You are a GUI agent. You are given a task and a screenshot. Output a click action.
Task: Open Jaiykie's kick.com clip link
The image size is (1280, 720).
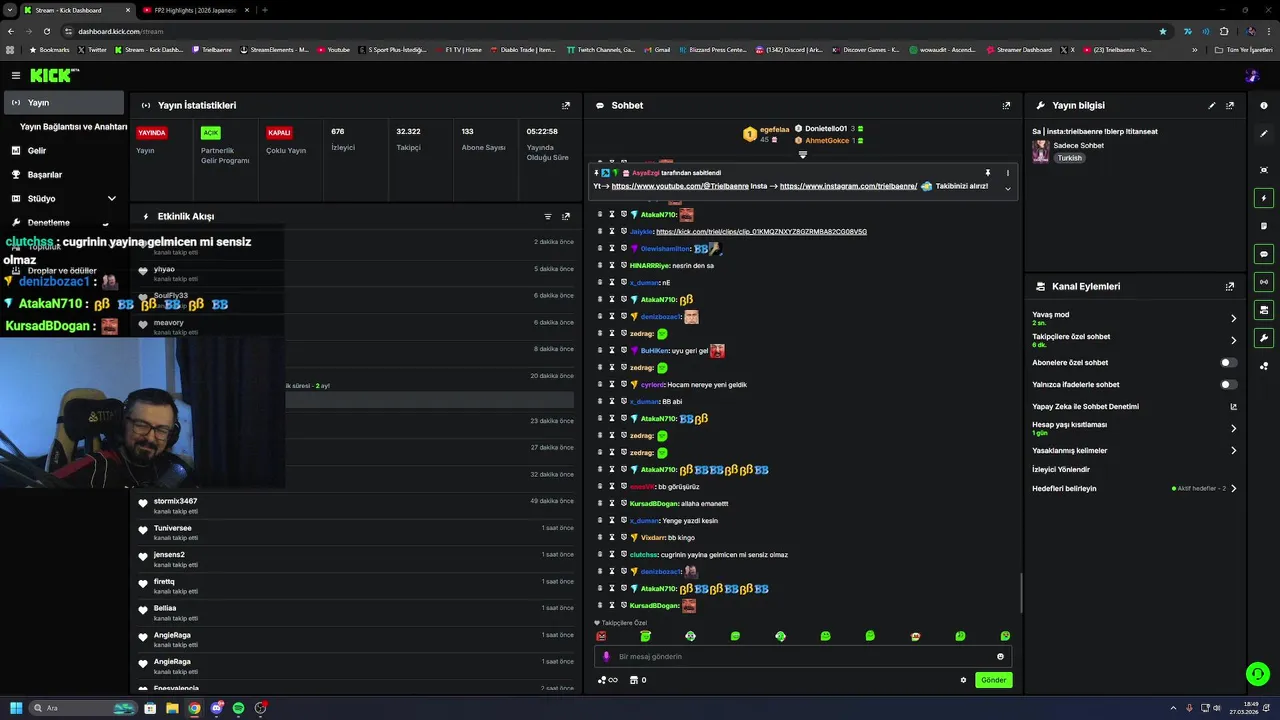pos(761,232)
